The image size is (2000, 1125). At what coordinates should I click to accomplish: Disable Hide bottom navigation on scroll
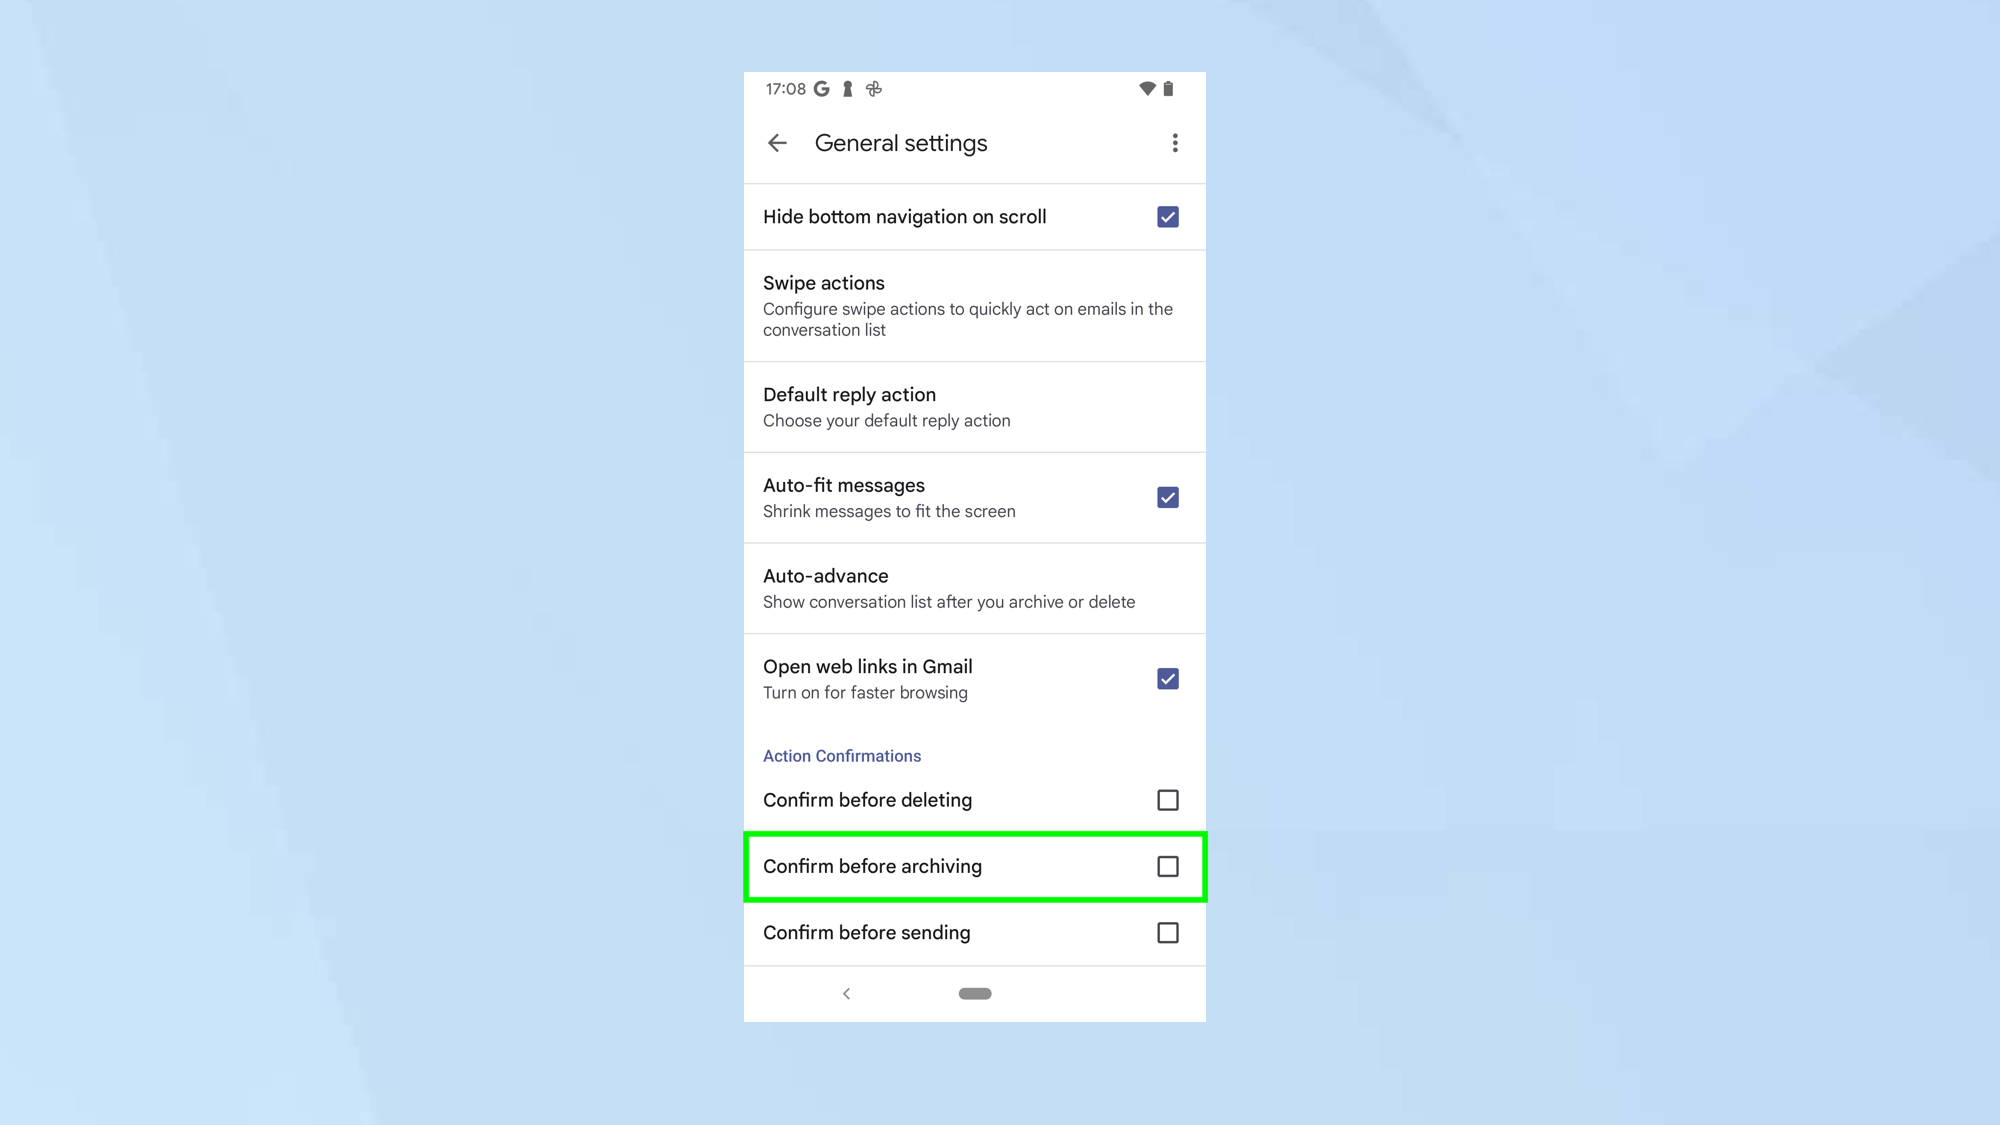tap(1166, 217)
